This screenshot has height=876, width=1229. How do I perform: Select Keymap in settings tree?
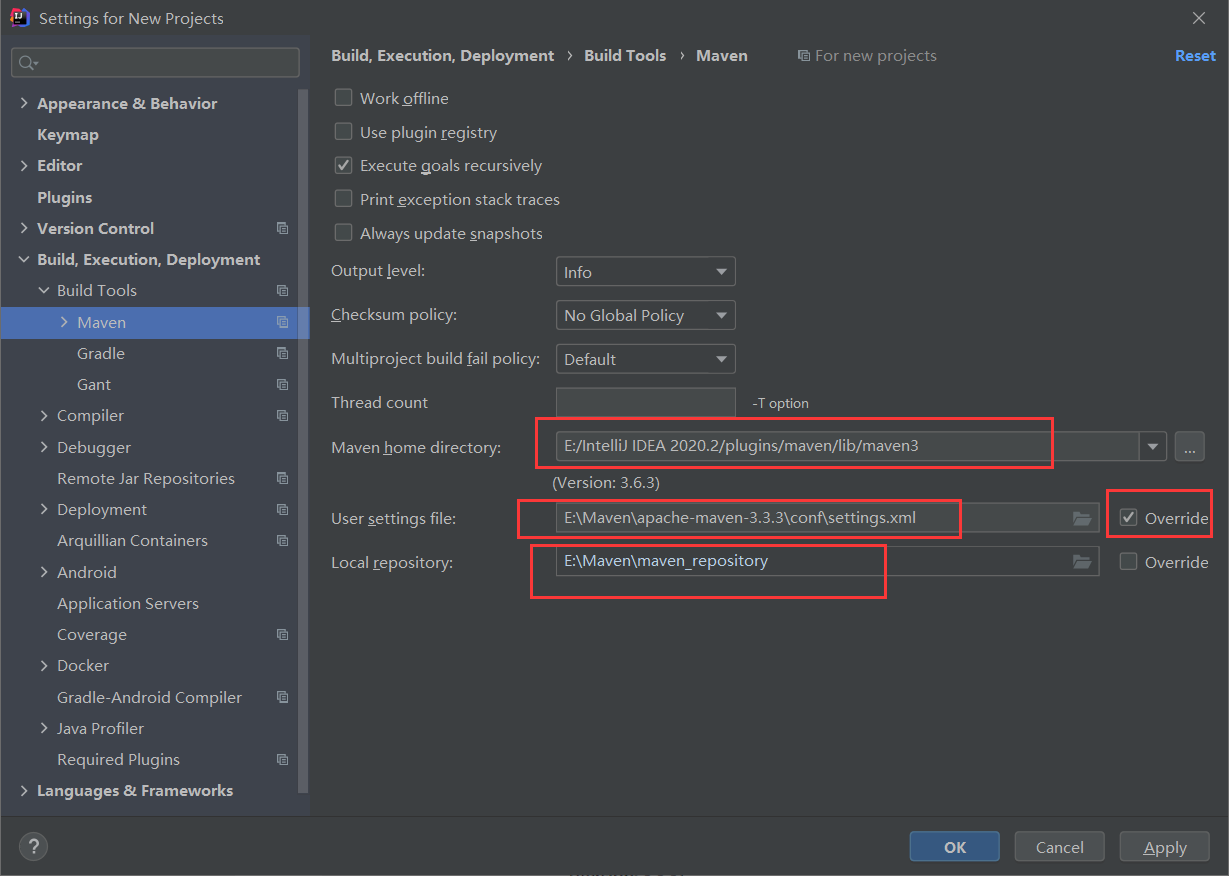pos(68,134)
